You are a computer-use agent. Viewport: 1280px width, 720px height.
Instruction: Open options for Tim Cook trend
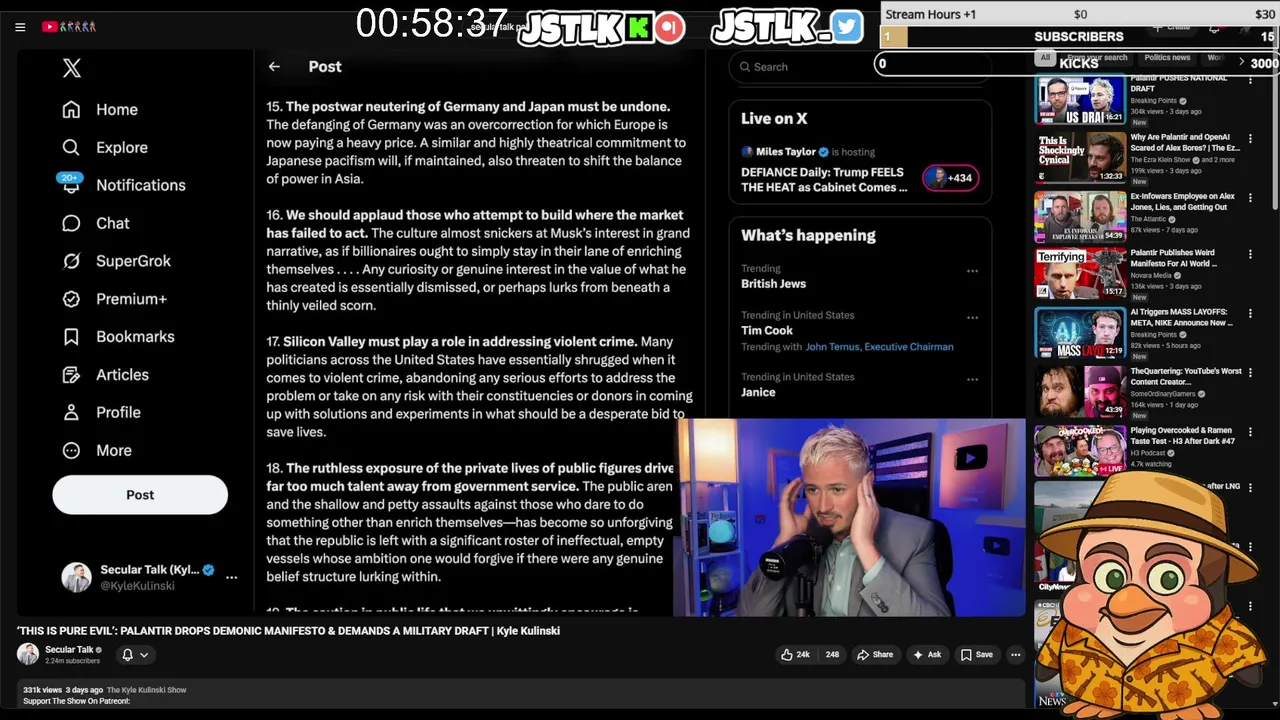[x=972, y=318]
